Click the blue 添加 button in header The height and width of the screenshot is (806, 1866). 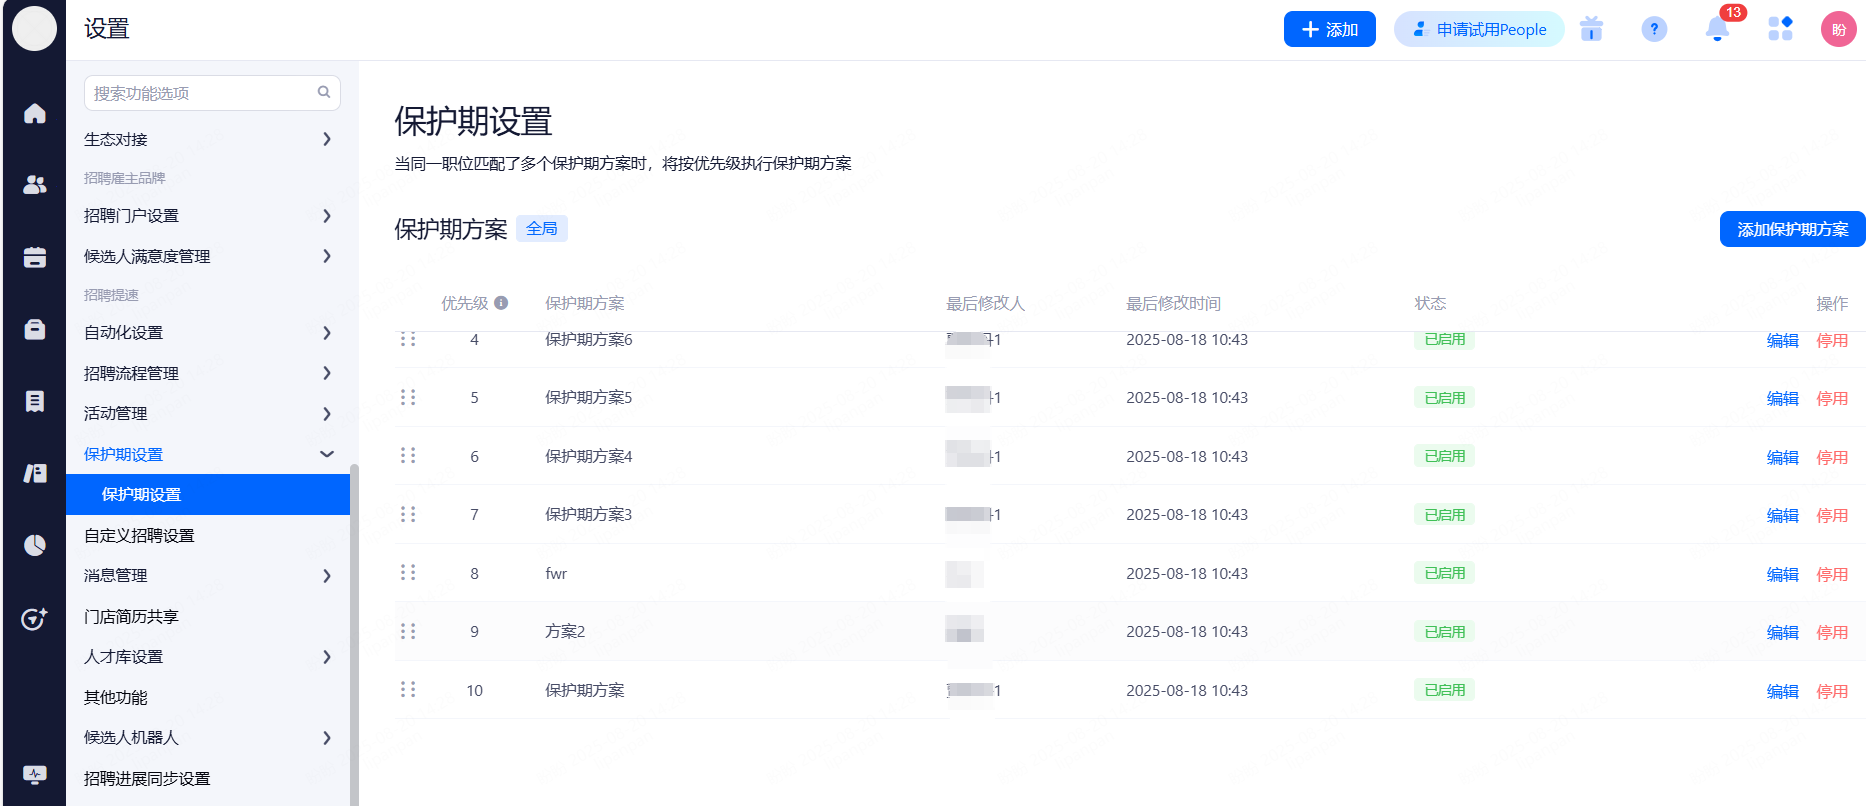[x=1329, y=29]
